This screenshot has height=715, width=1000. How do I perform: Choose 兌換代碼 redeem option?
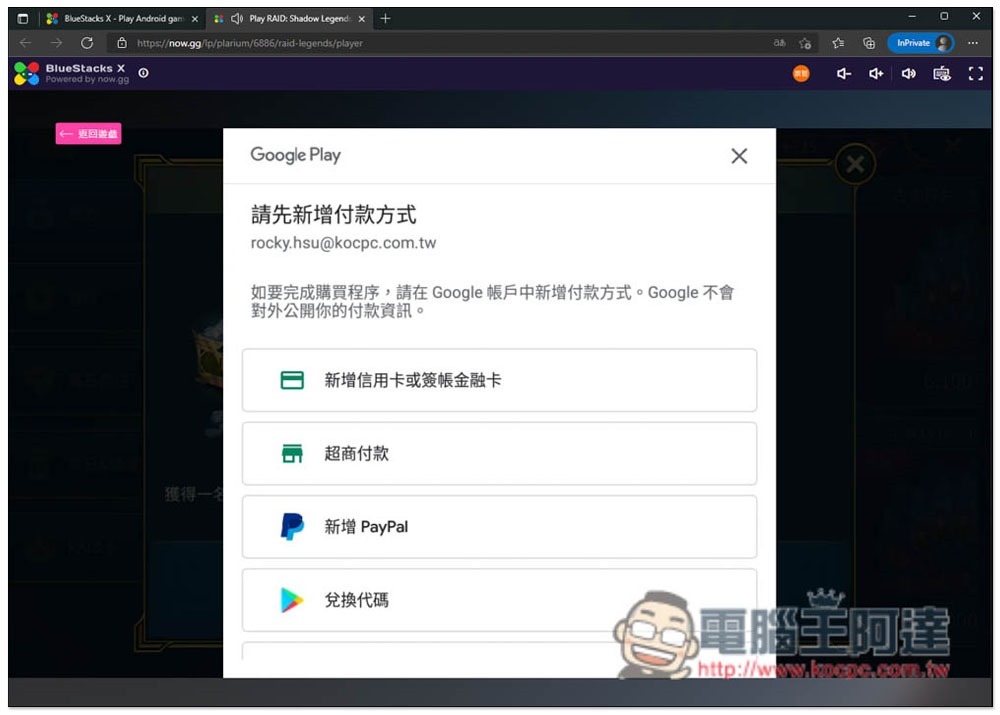pos(499,600)
